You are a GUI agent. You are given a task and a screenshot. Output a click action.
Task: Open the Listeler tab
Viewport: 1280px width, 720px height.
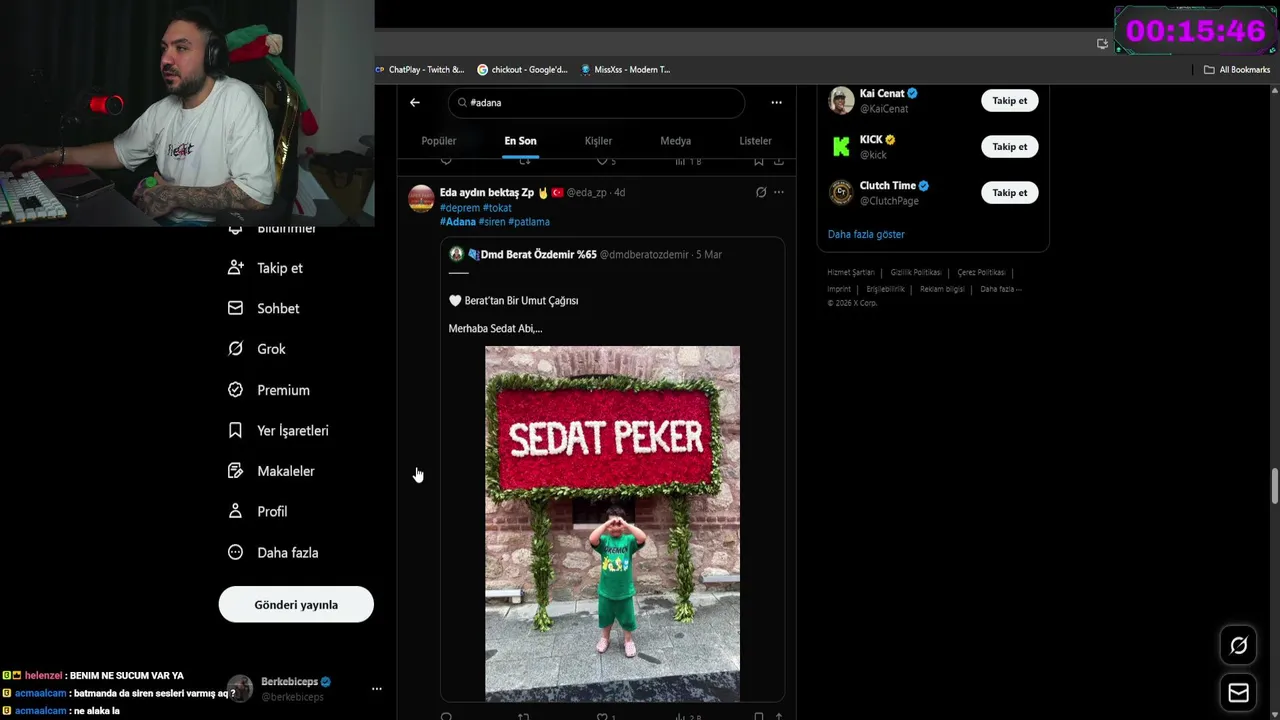pos(755,141)
